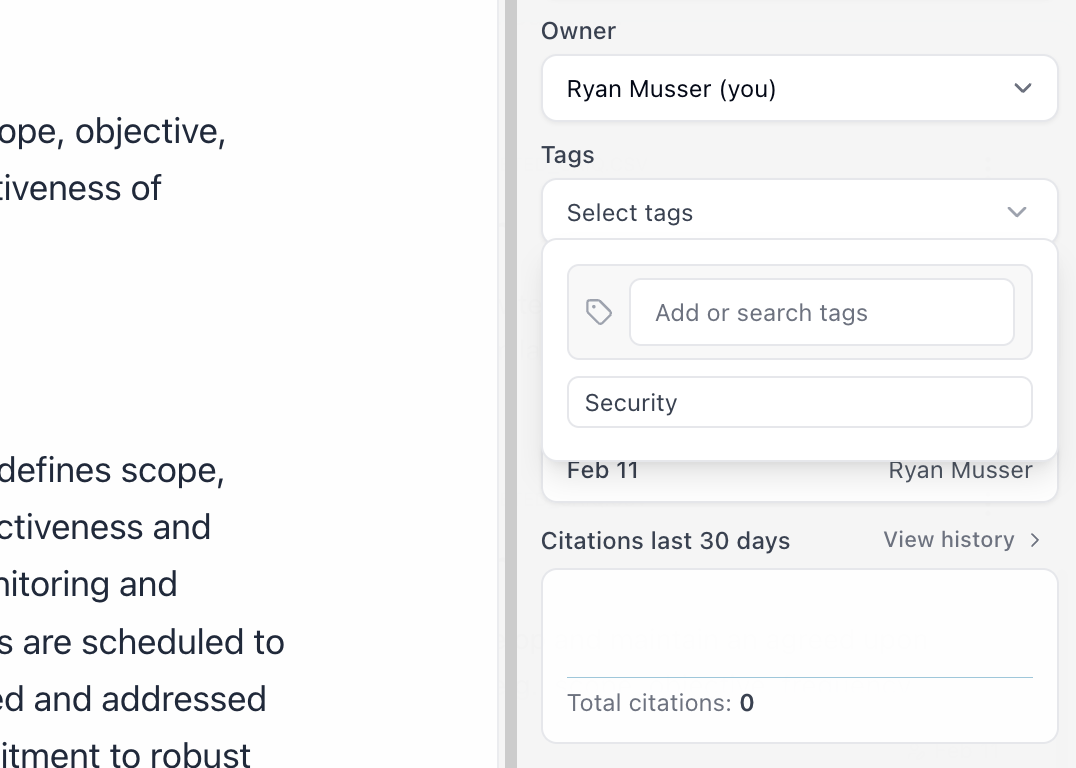The width and height of the screenshot is (1076, 768).
Task: Click the Security tag text label
Action: (631, 402)
